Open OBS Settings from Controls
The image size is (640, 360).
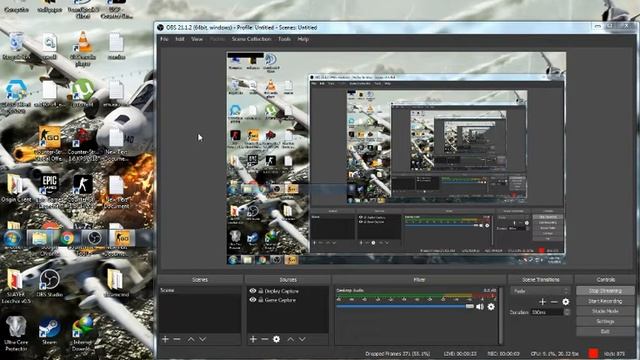[605, 322]
